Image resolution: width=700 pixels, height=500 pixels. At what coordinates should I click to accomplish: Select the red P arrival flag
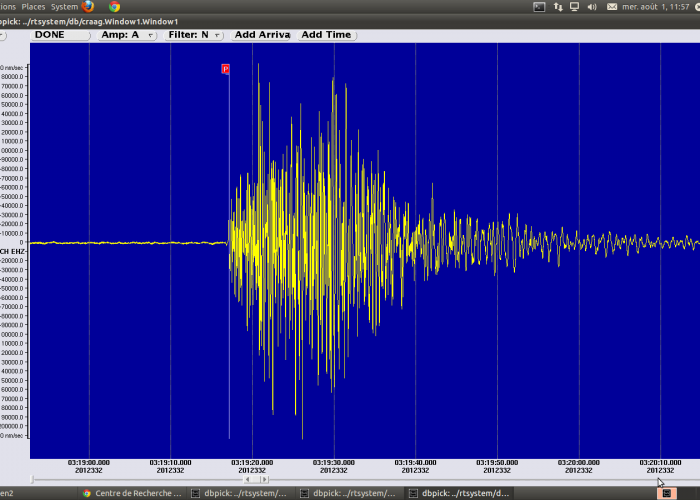(x=225, y=69)
